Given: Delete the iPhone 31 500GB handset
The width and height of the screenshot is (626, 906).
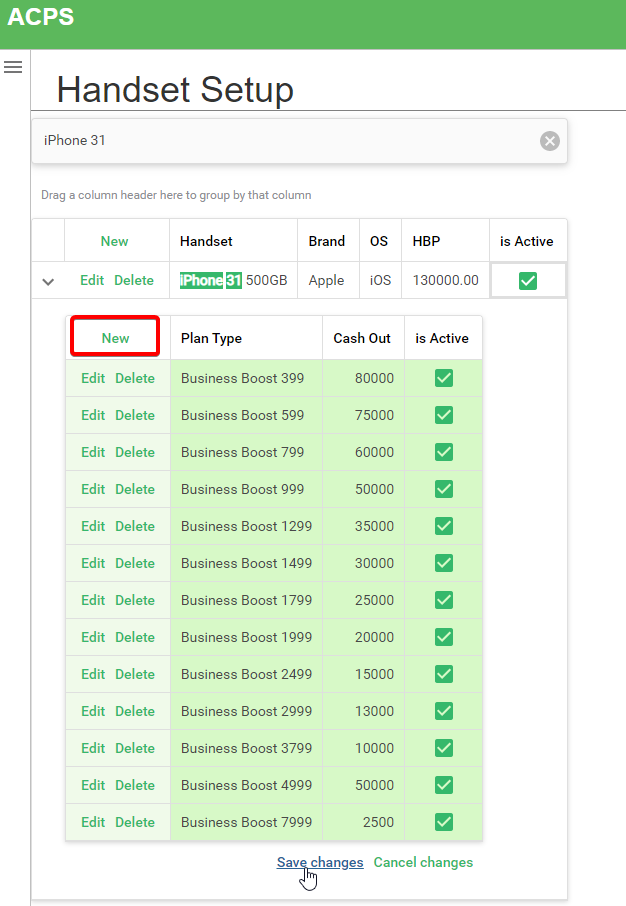Looking at the screenshot, I should [134, 280].
